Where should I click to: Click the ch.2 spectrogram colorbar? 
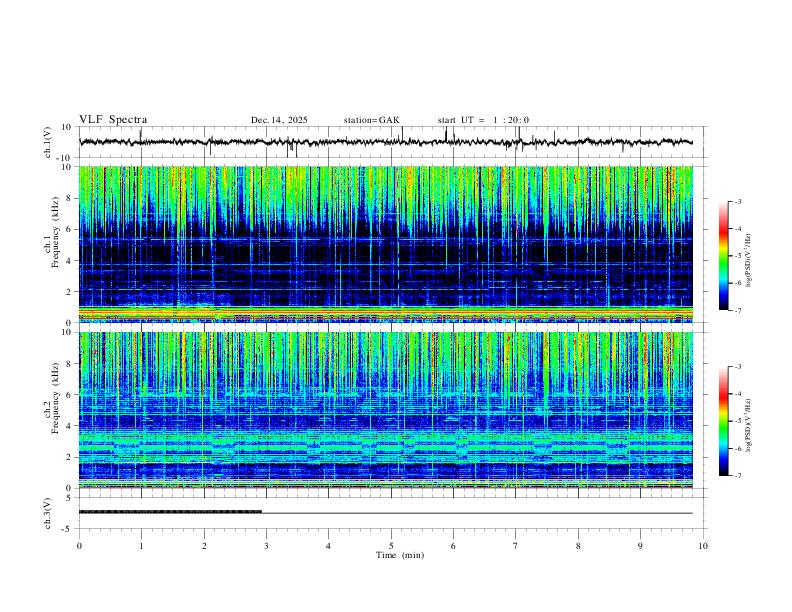(724, 421)
